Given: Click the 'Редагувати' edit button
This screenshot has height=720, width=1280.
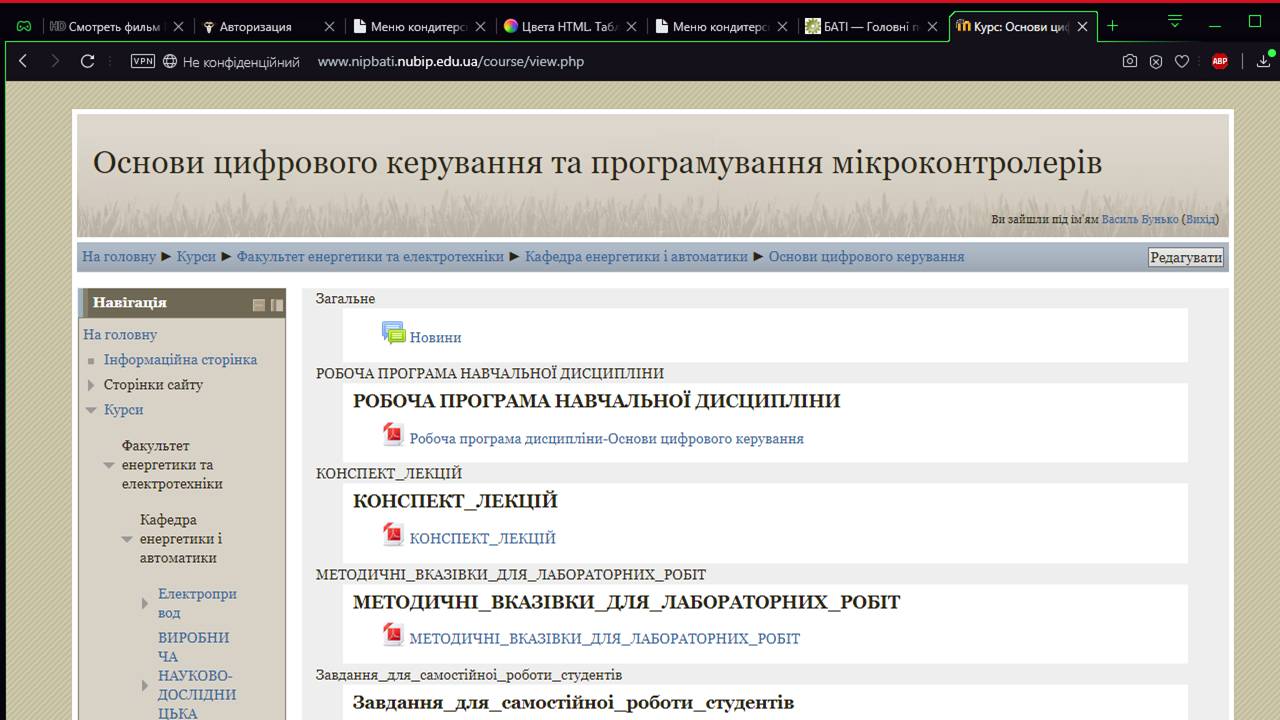Looking at the screenshot, I should point(1186,257).
